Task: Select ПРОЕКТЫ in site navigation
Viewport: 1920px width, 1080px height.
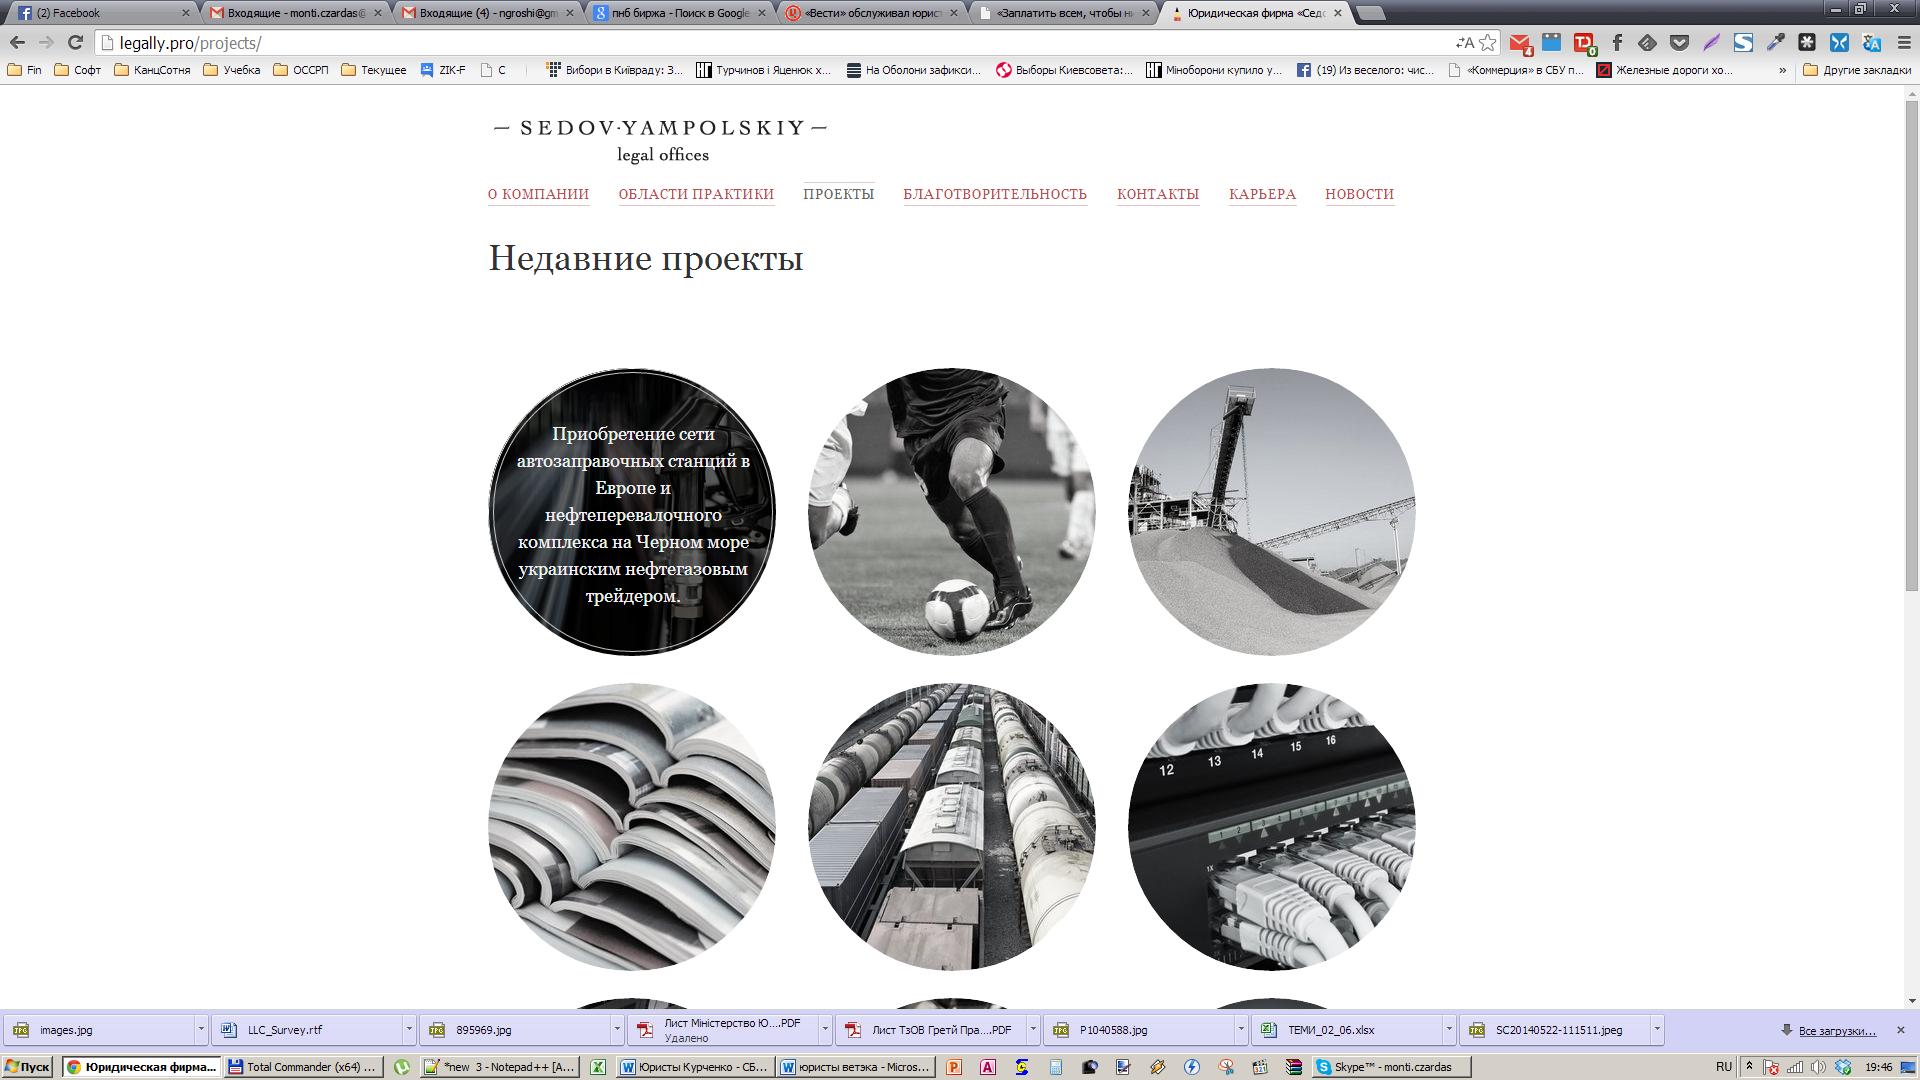Action: click(x=838, y=194)
